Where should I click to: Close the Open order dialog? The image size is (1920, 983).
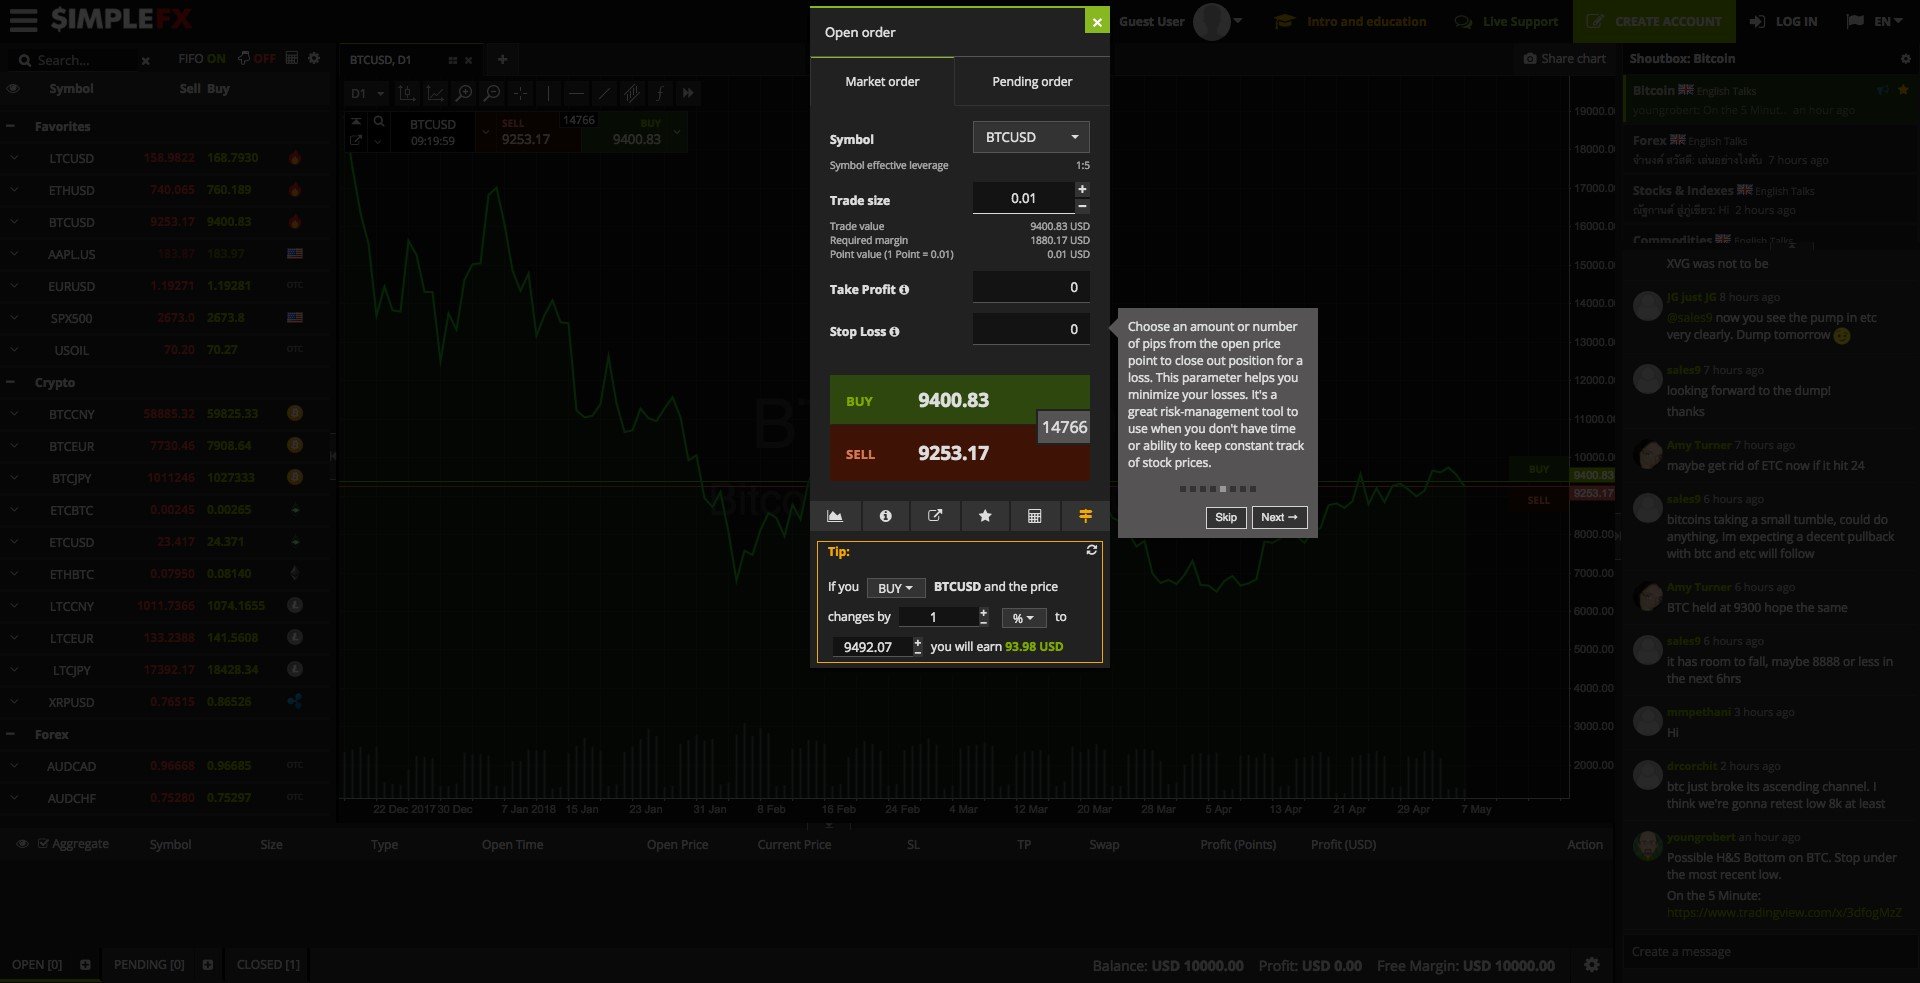pos(1097,21)
